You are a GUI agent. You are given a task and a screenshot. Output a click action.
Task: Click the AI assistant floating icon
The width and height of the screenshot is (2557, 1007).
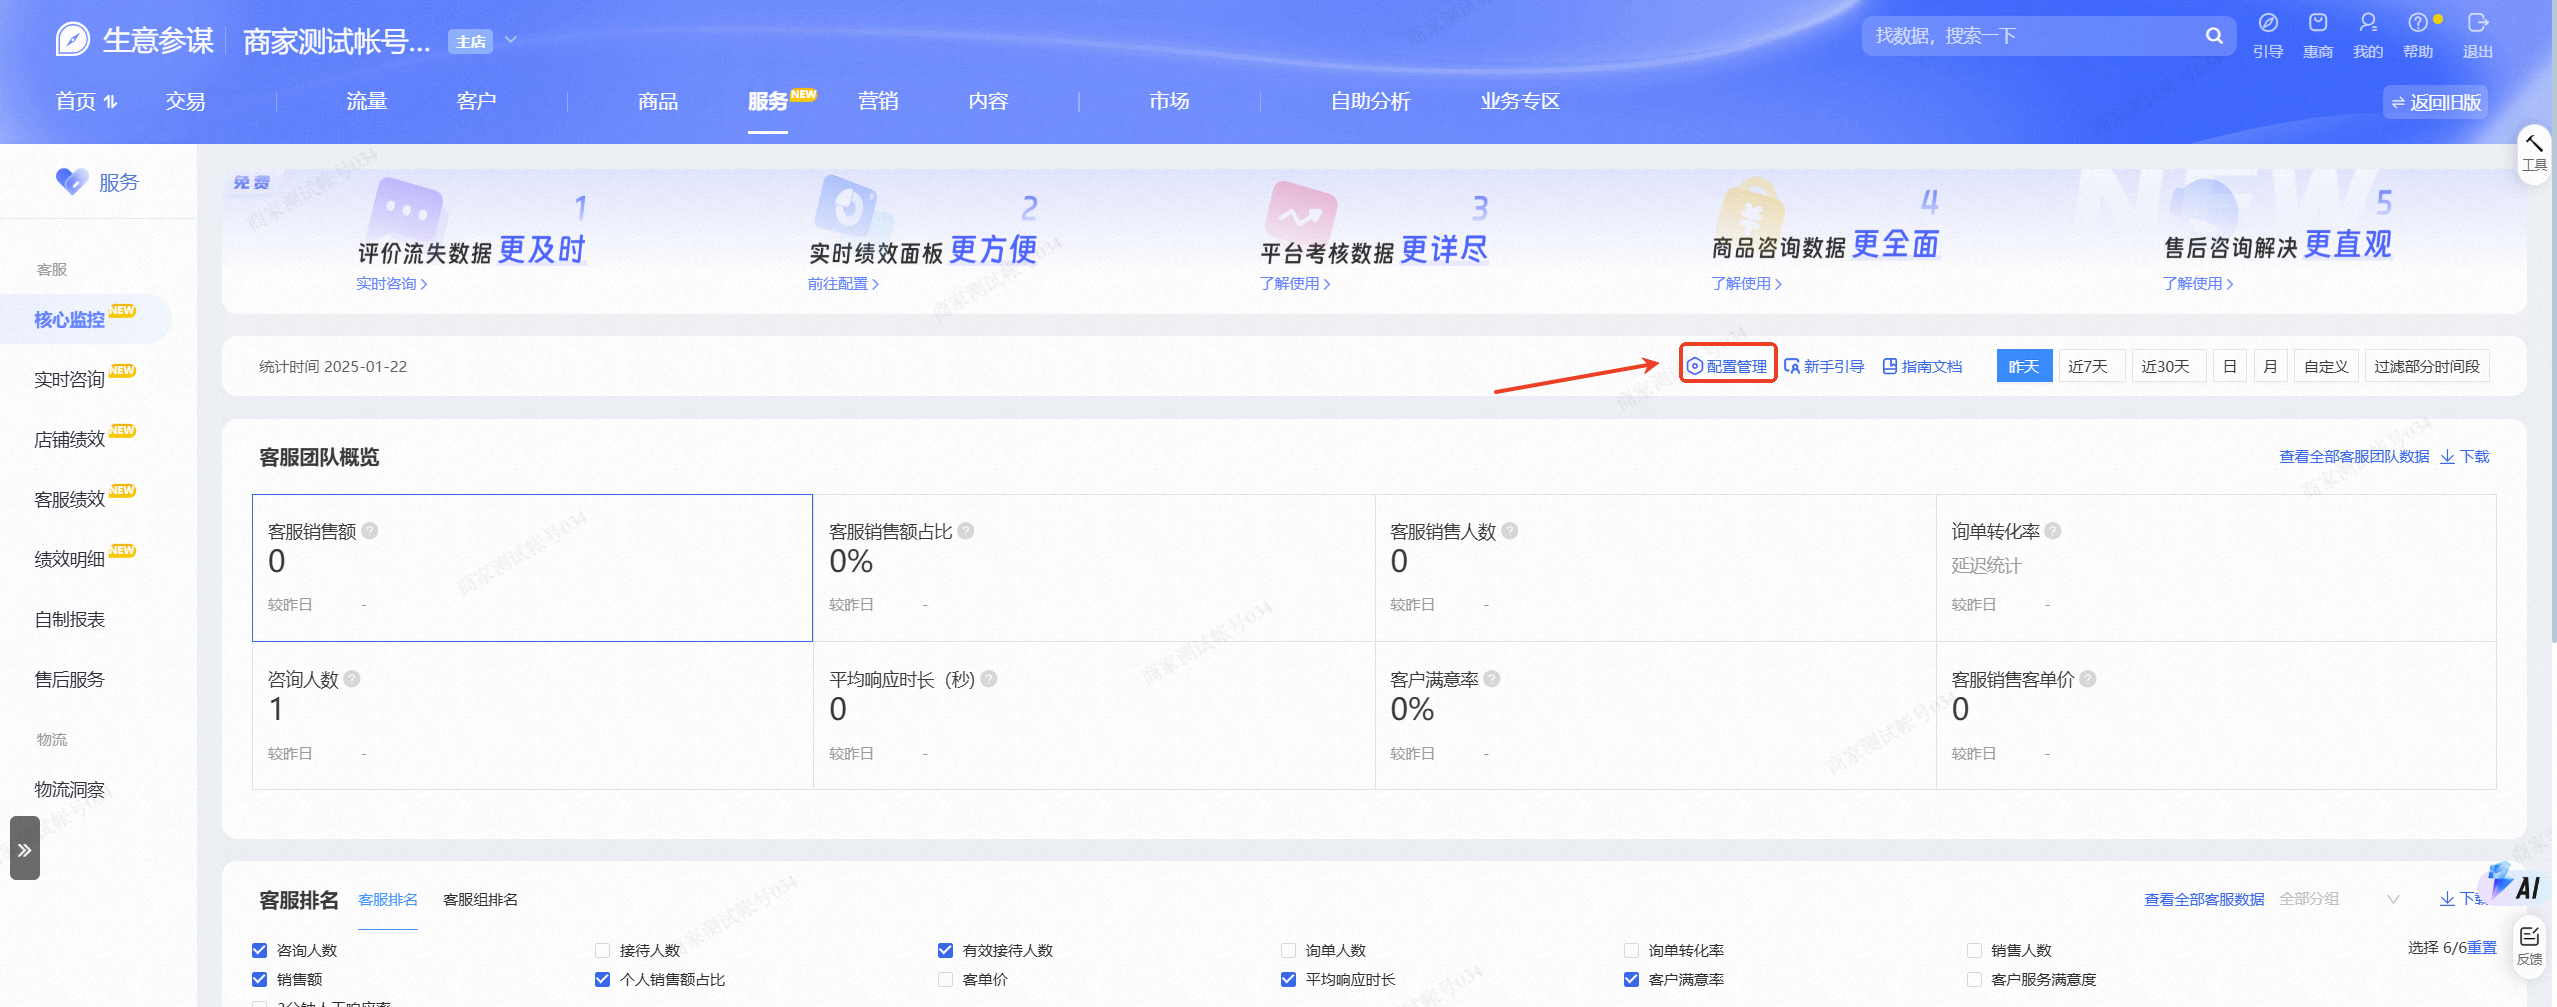(2516, 884)
